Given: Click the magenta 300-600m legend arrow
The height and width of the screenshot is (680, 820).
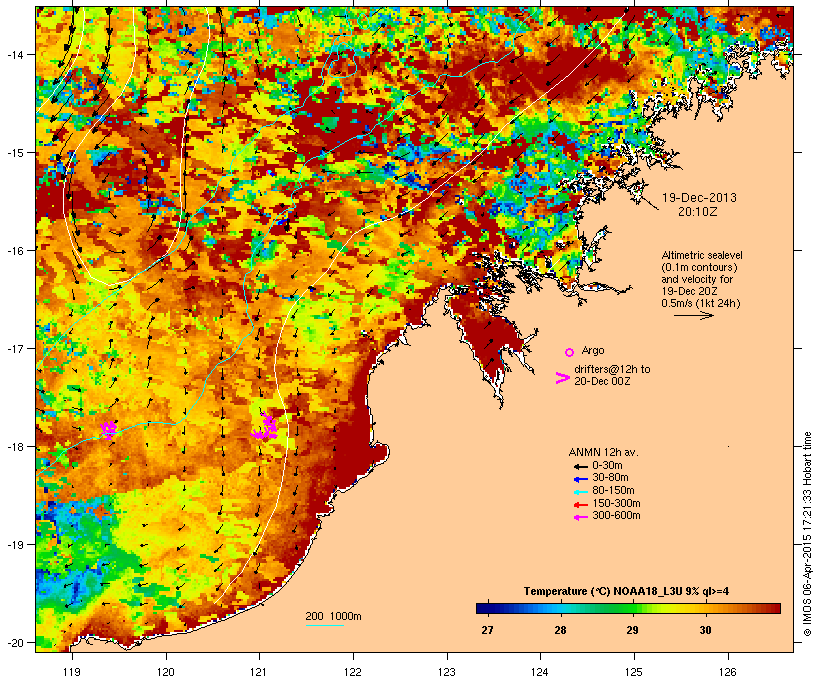Looking at the screenshot, I should coord(580,517).
